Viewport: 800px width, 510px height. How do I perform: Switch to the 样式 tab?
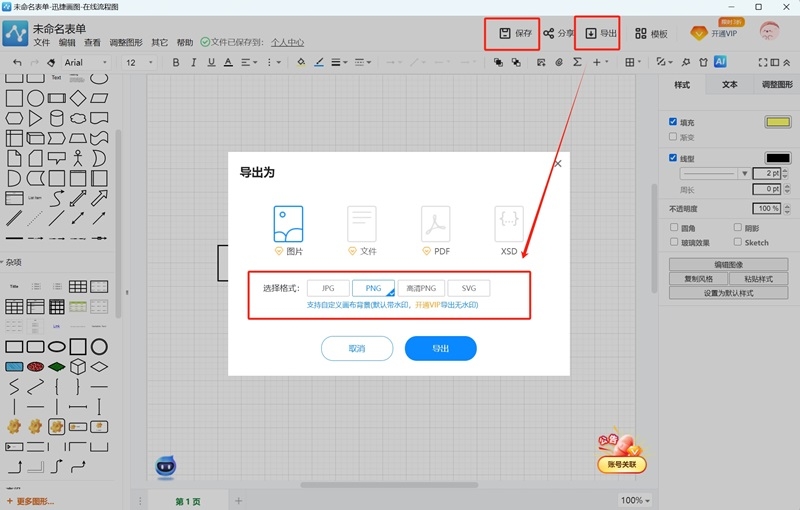tap(682, 85)
